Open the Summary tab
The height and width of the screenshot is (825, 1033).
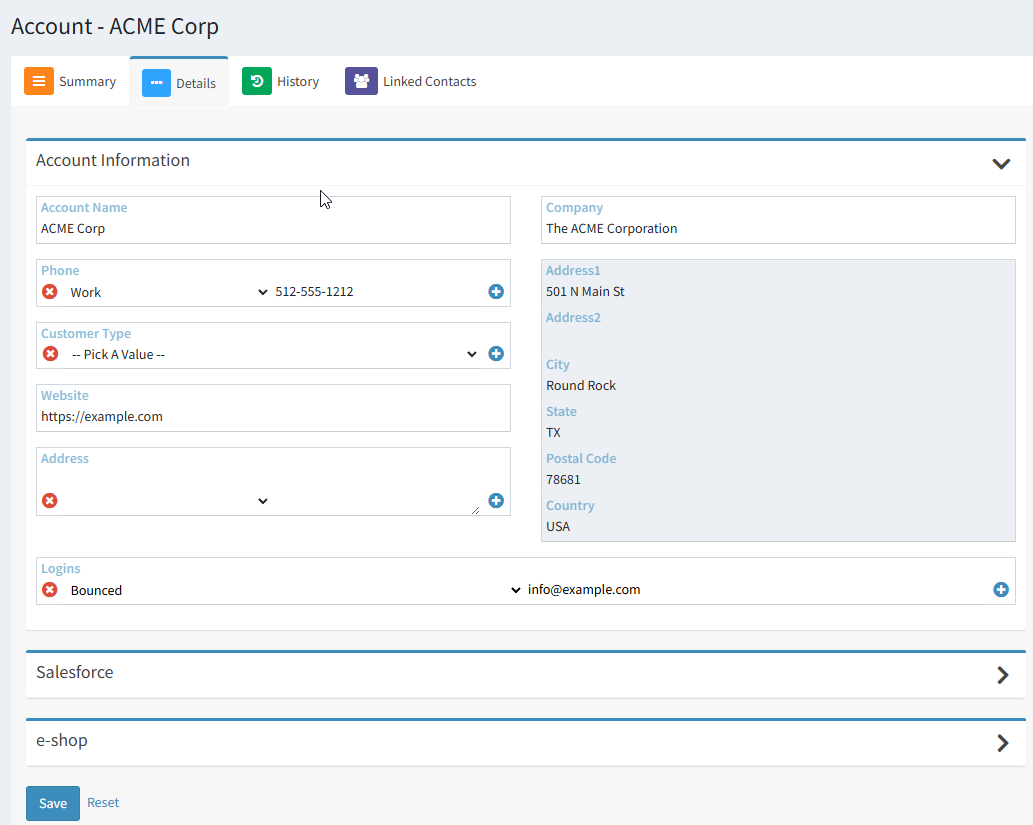coord(70,82)
